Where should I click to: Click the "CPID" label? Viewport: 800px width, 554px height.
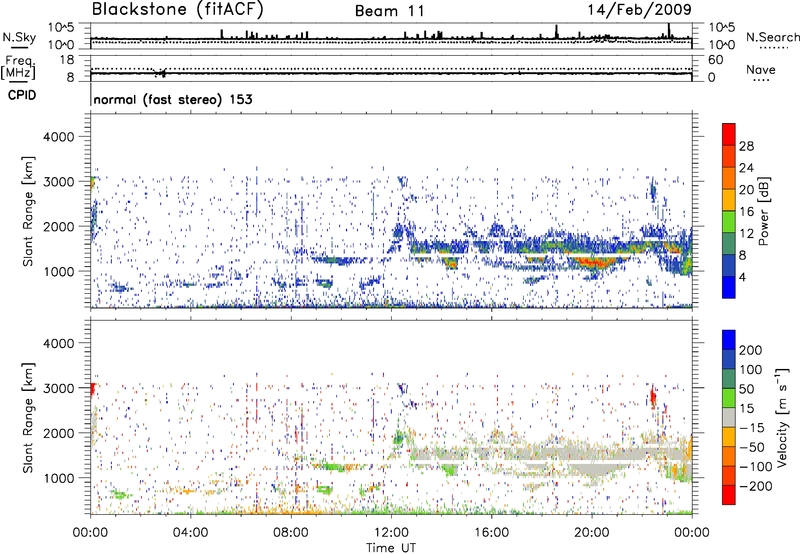(22, 95)
